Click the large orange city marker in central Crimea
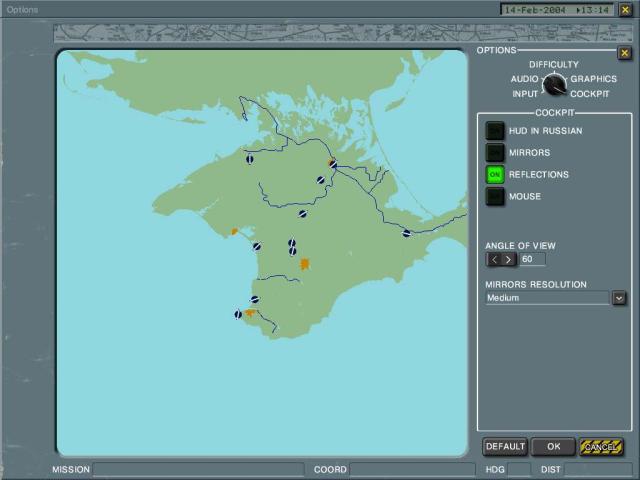 305,264
